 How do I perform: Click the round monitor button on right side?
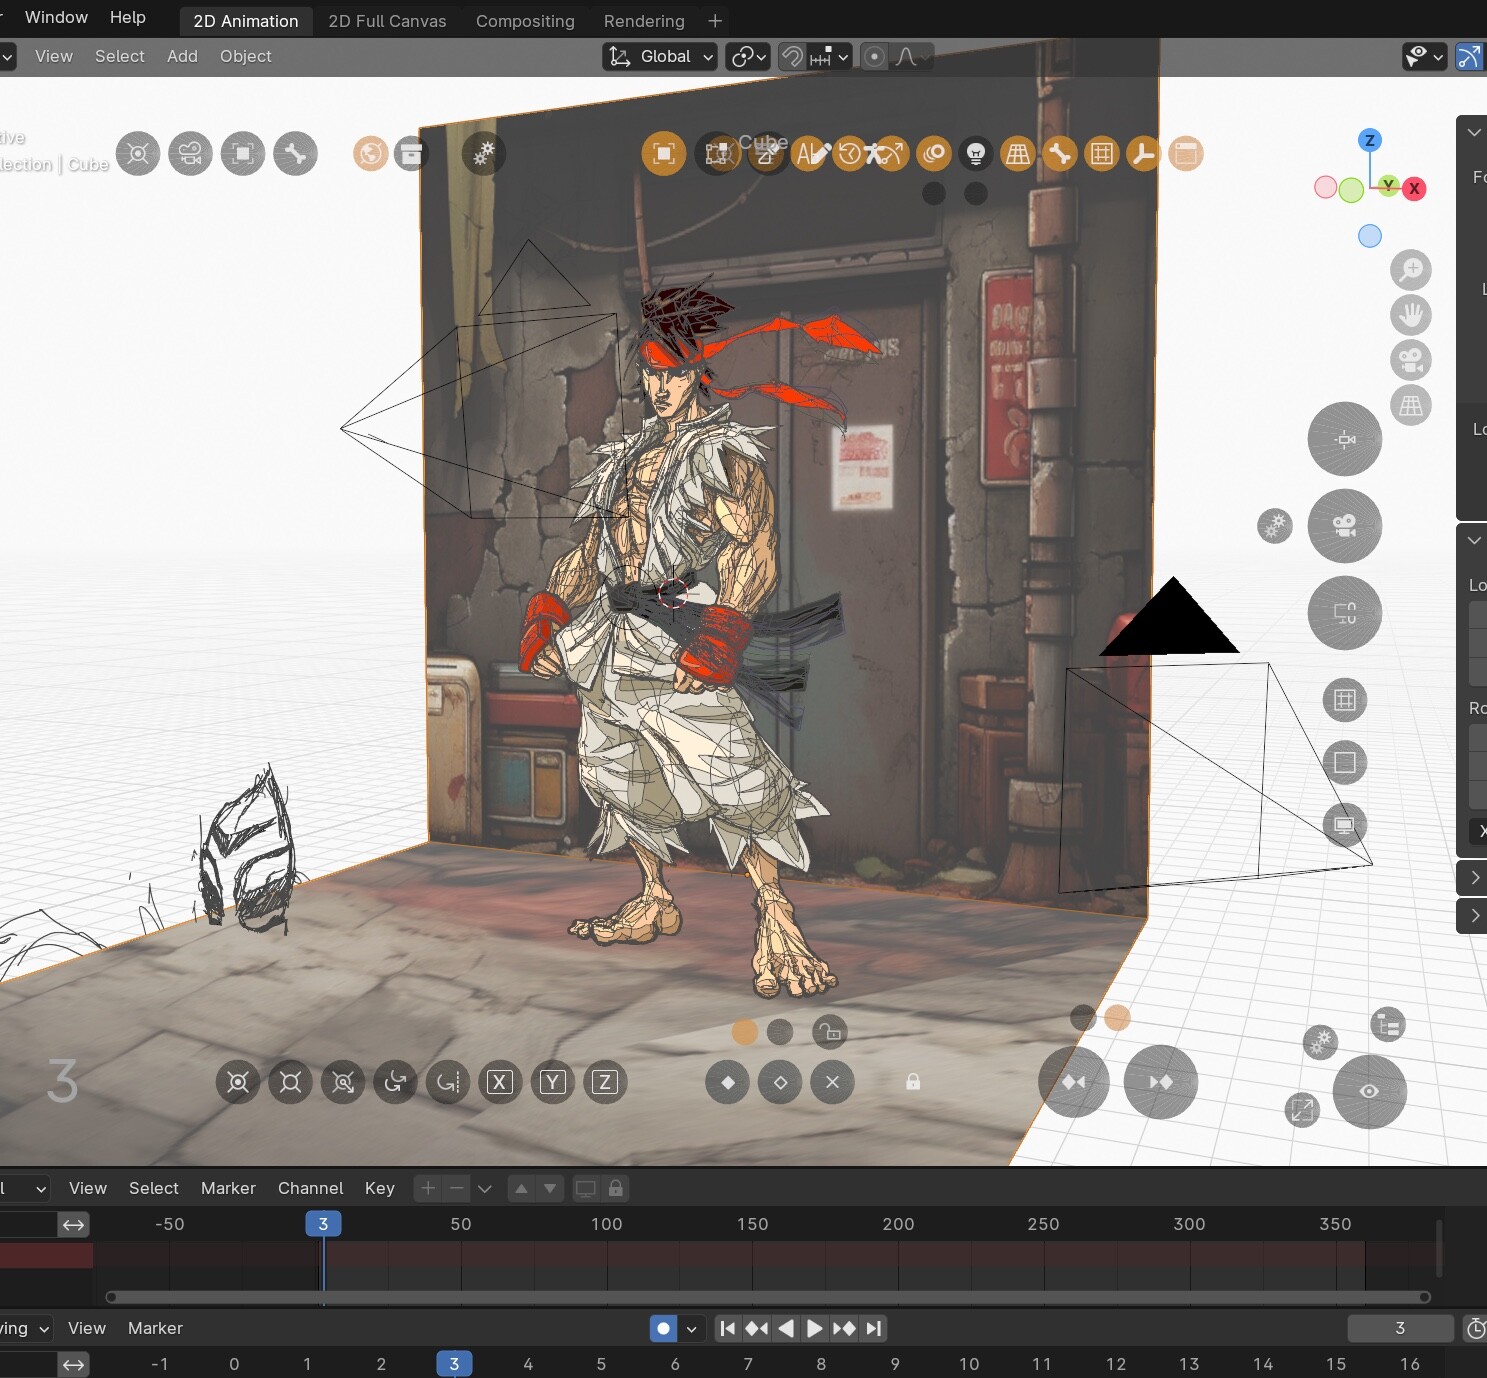coord(1345,826)
